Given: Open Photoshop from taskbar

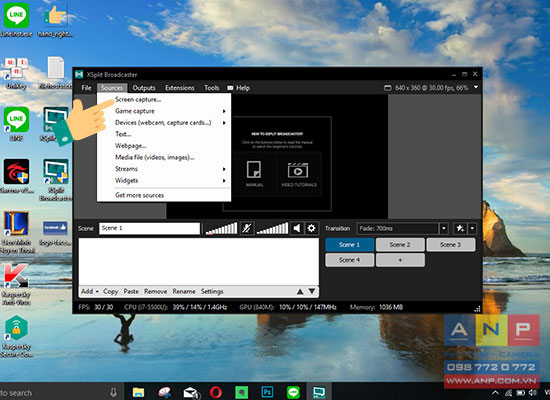Looking at the screenshot, I should point(267,392).
